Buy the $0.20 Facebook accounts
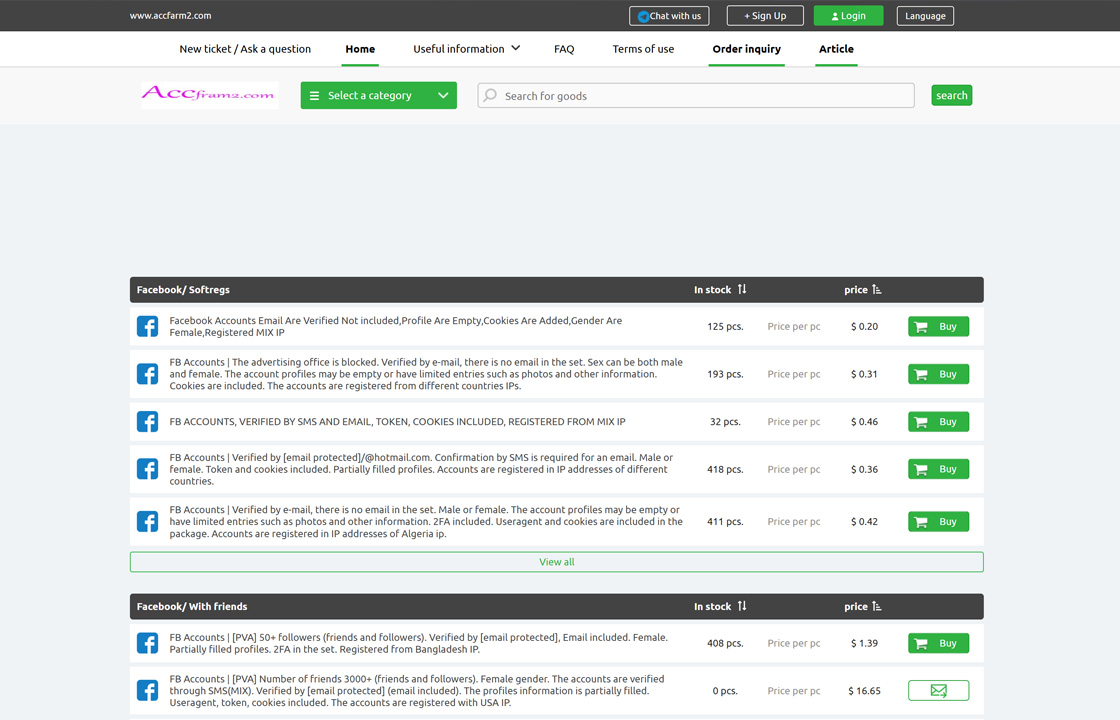Image resolution: width=1120 pixels, height=720 pixels. click(939, 326)
